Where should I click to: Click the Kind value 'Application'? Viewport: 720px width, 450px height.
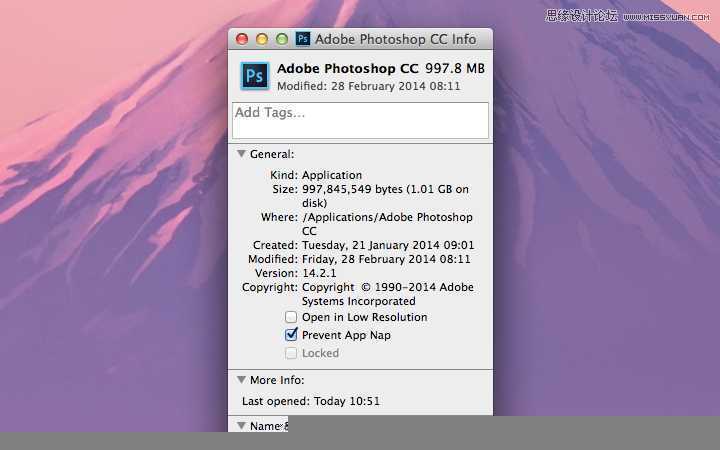pos(332,175)
